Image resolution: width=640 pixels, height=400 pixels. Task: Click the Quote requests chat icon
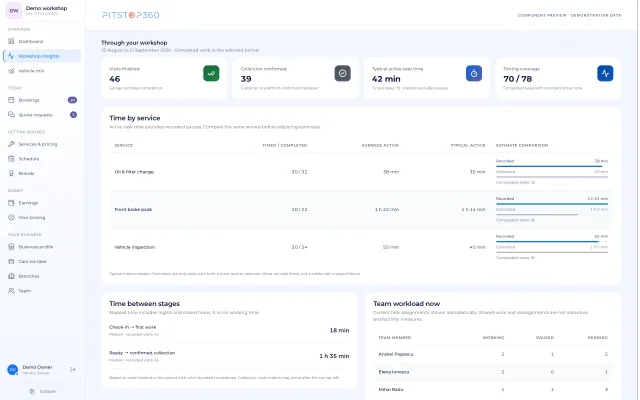[x=11, y=115]
